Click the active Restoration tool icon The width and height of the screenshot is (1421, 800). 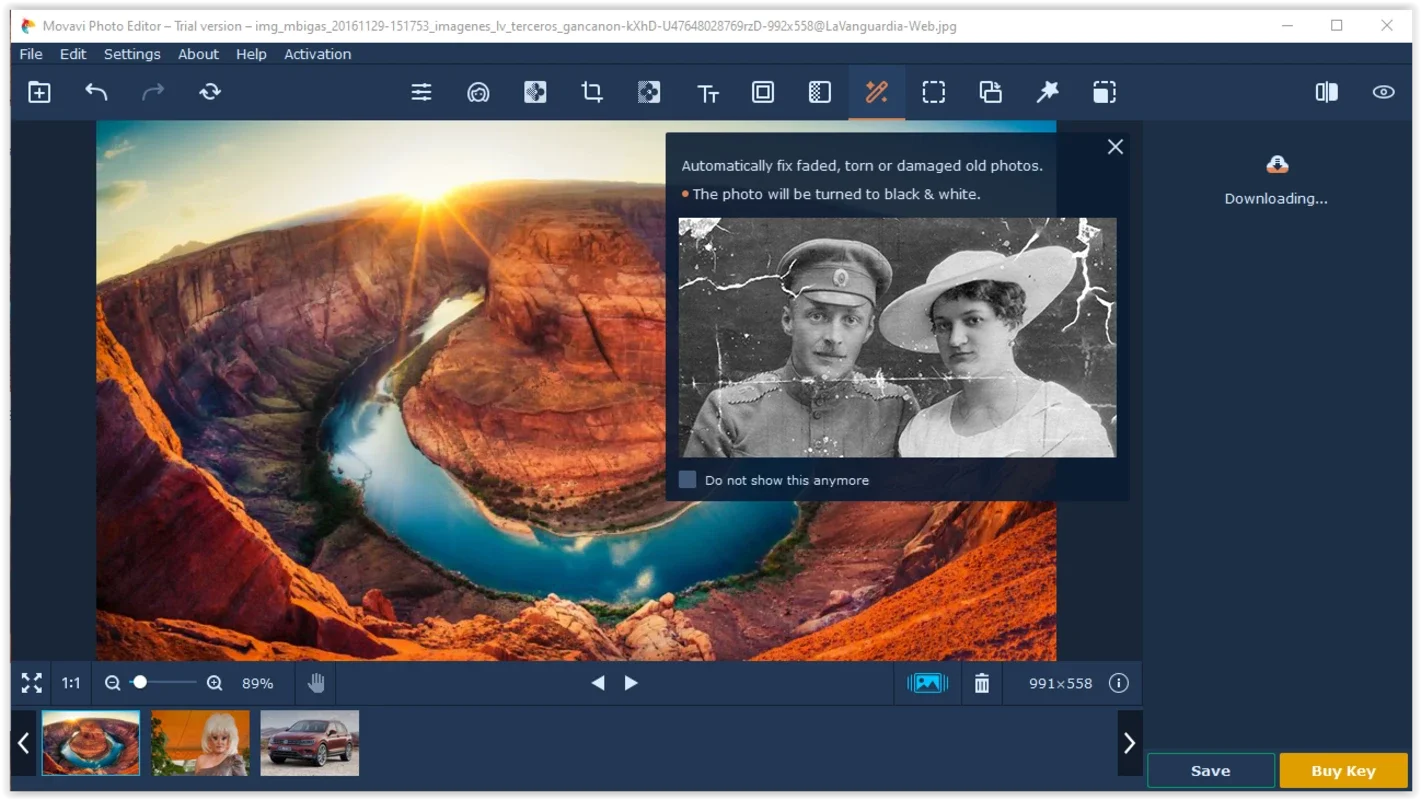pos(877,92)
